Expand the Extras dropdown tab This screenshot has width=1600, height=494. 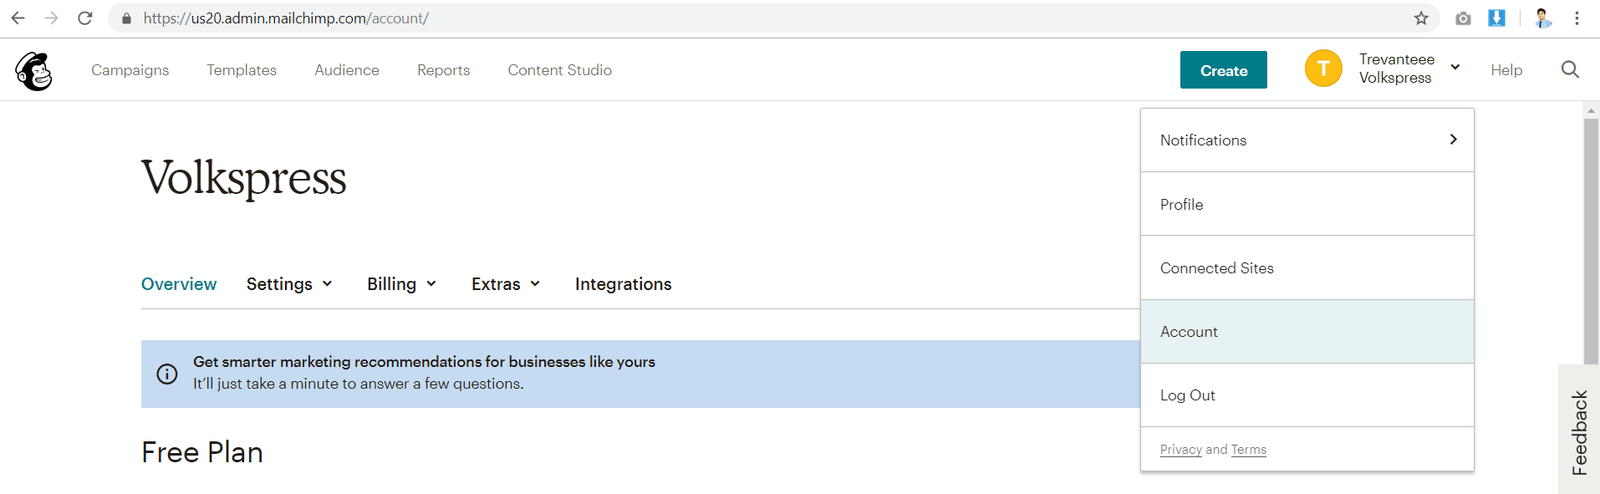tap(506, 284)
